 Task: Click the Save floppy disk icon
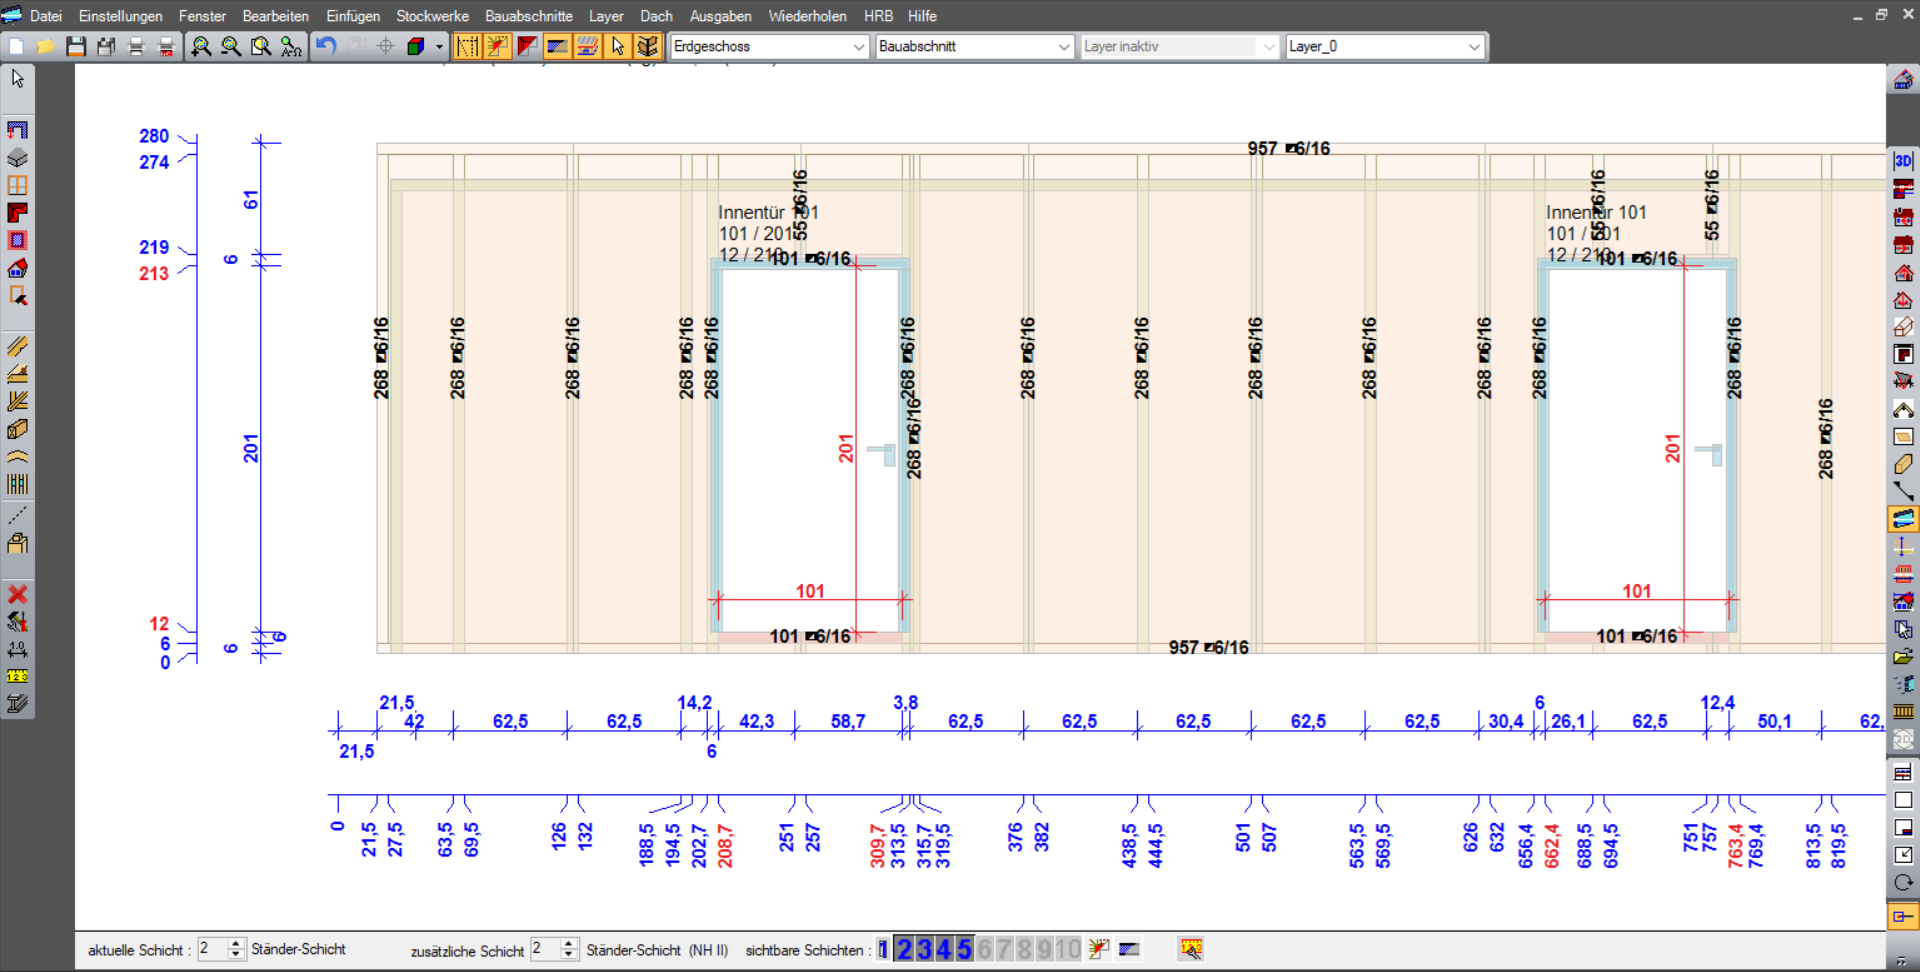tap(76, 46)
